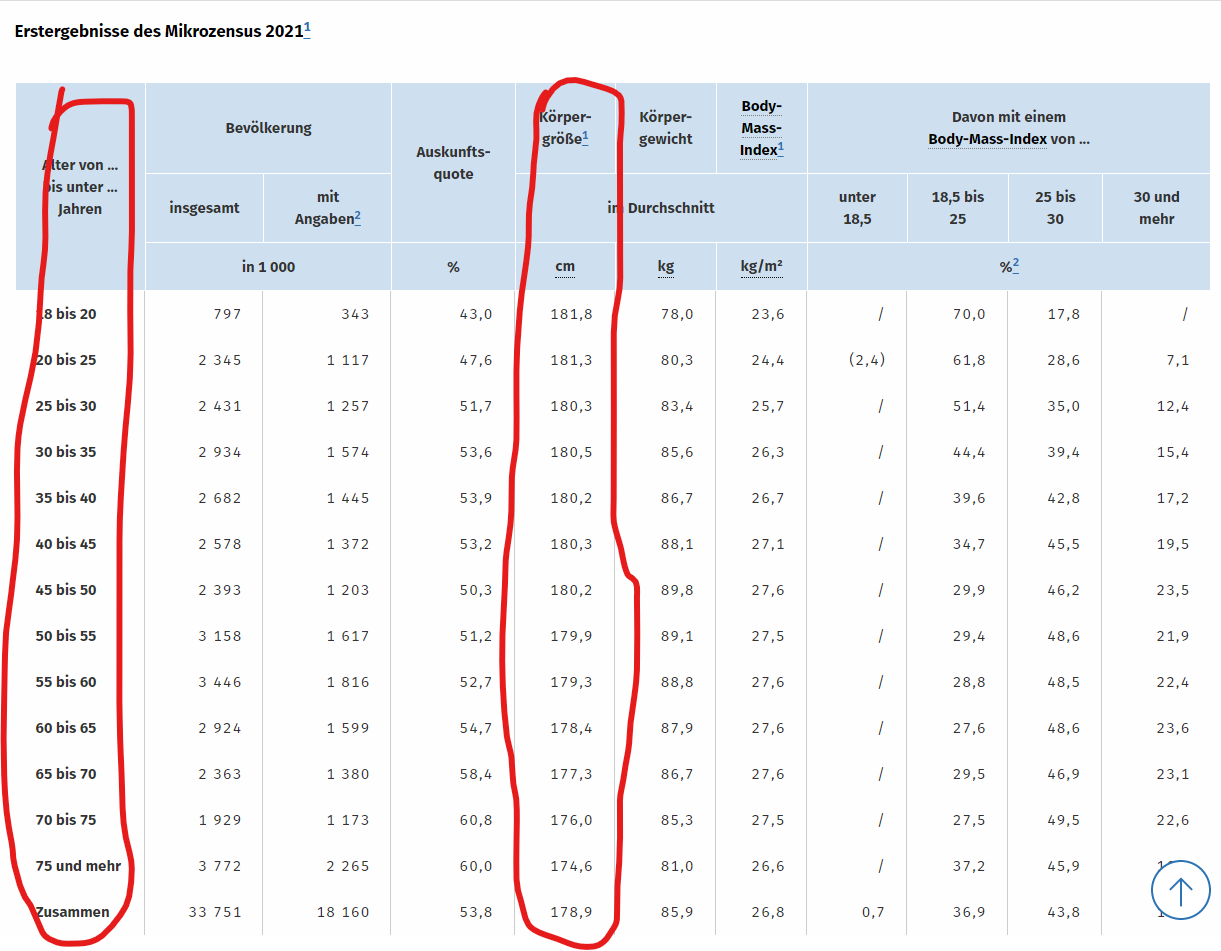Select the Auskunftsquote column header
The height and width of the screenshot is (951, 1221).
pos(453,163)
